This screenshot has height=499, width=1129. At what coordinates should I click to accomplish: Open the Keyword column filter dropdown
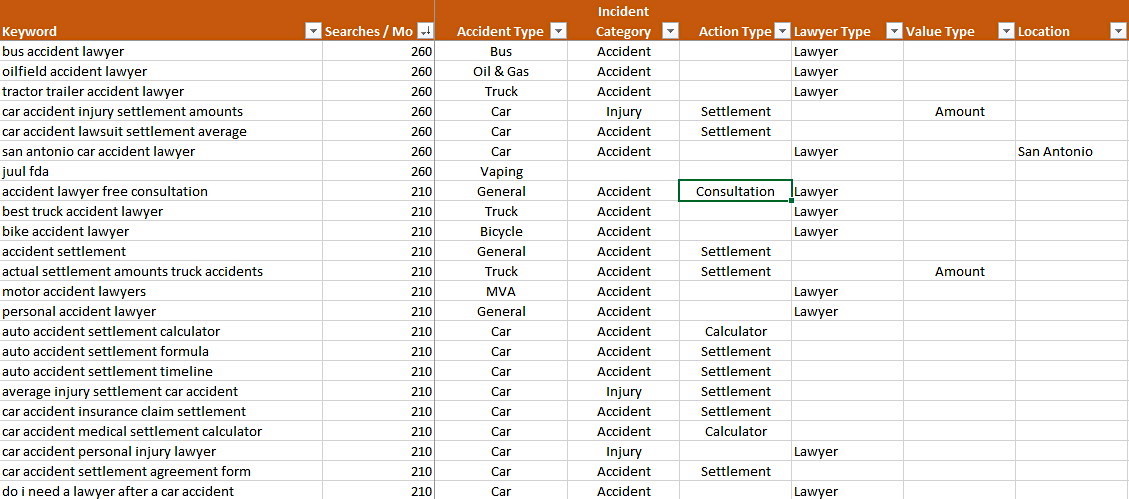312,31
